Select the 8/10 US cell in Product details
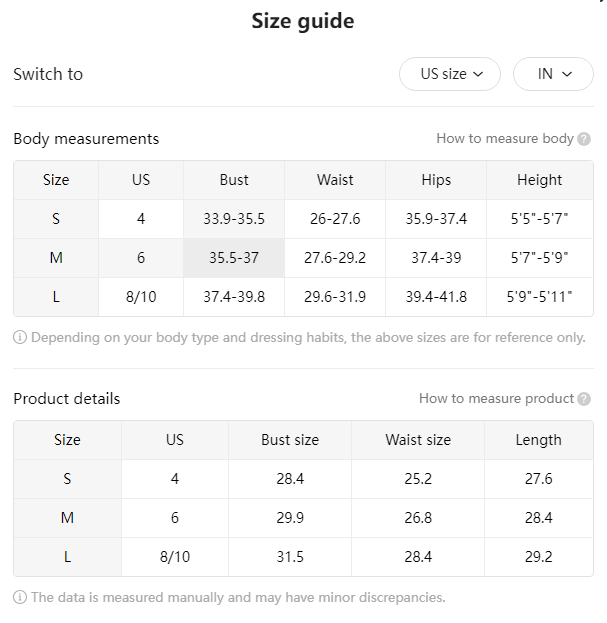607x623 pixels. pos(175,557)
